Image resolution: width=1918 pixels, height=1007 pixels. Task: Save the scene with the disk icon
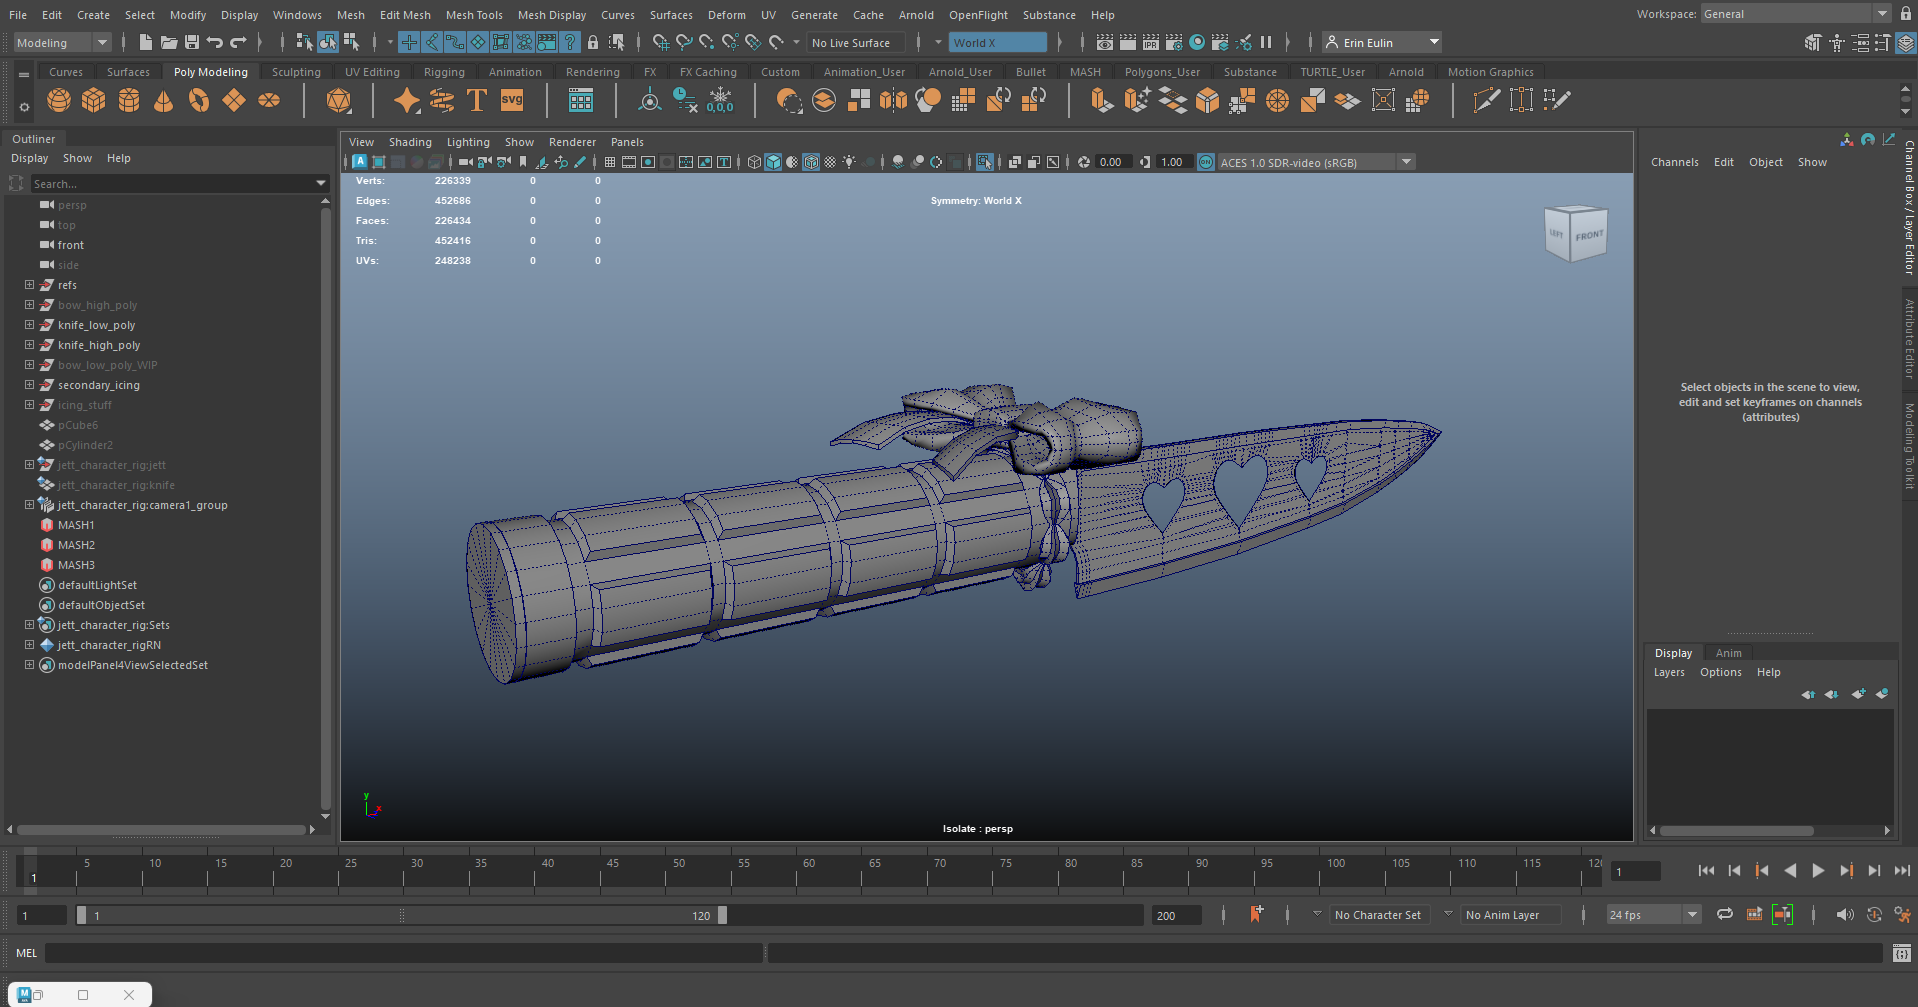pyautogui.click(x=191, y=42)
